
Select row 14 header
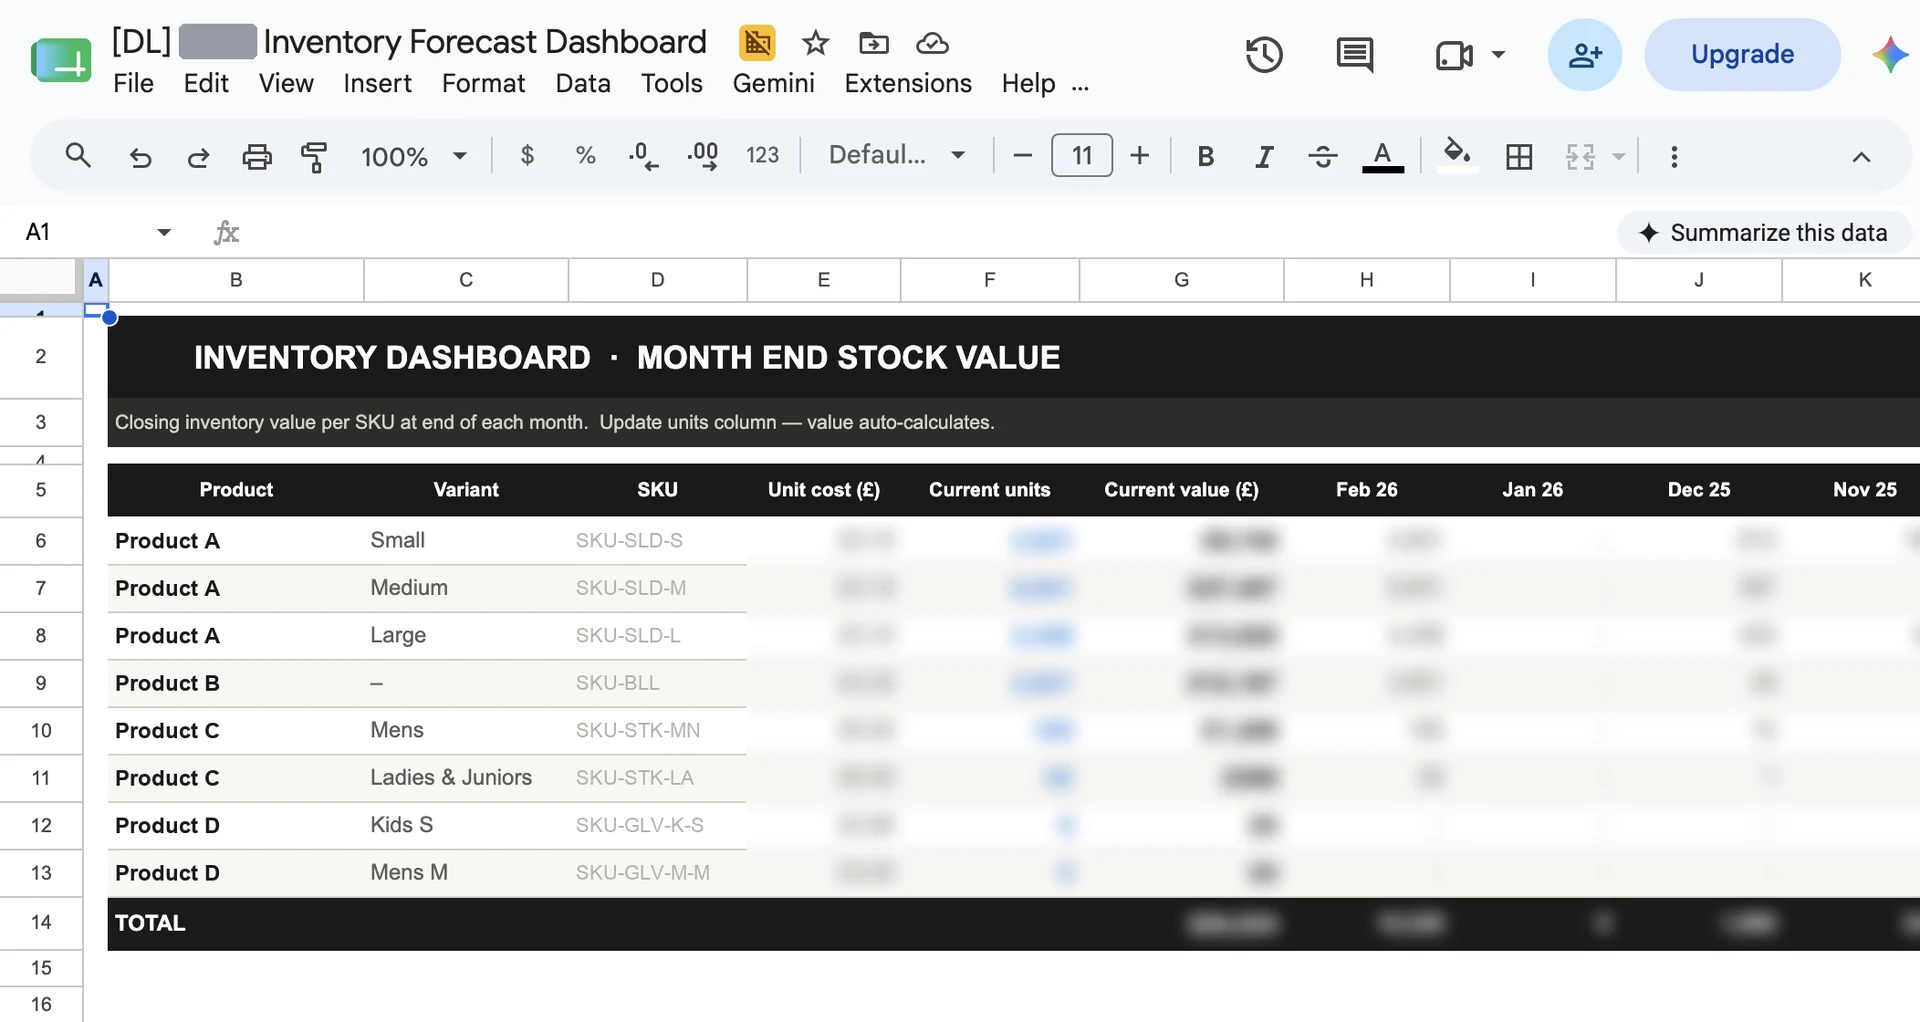point(41,922)
